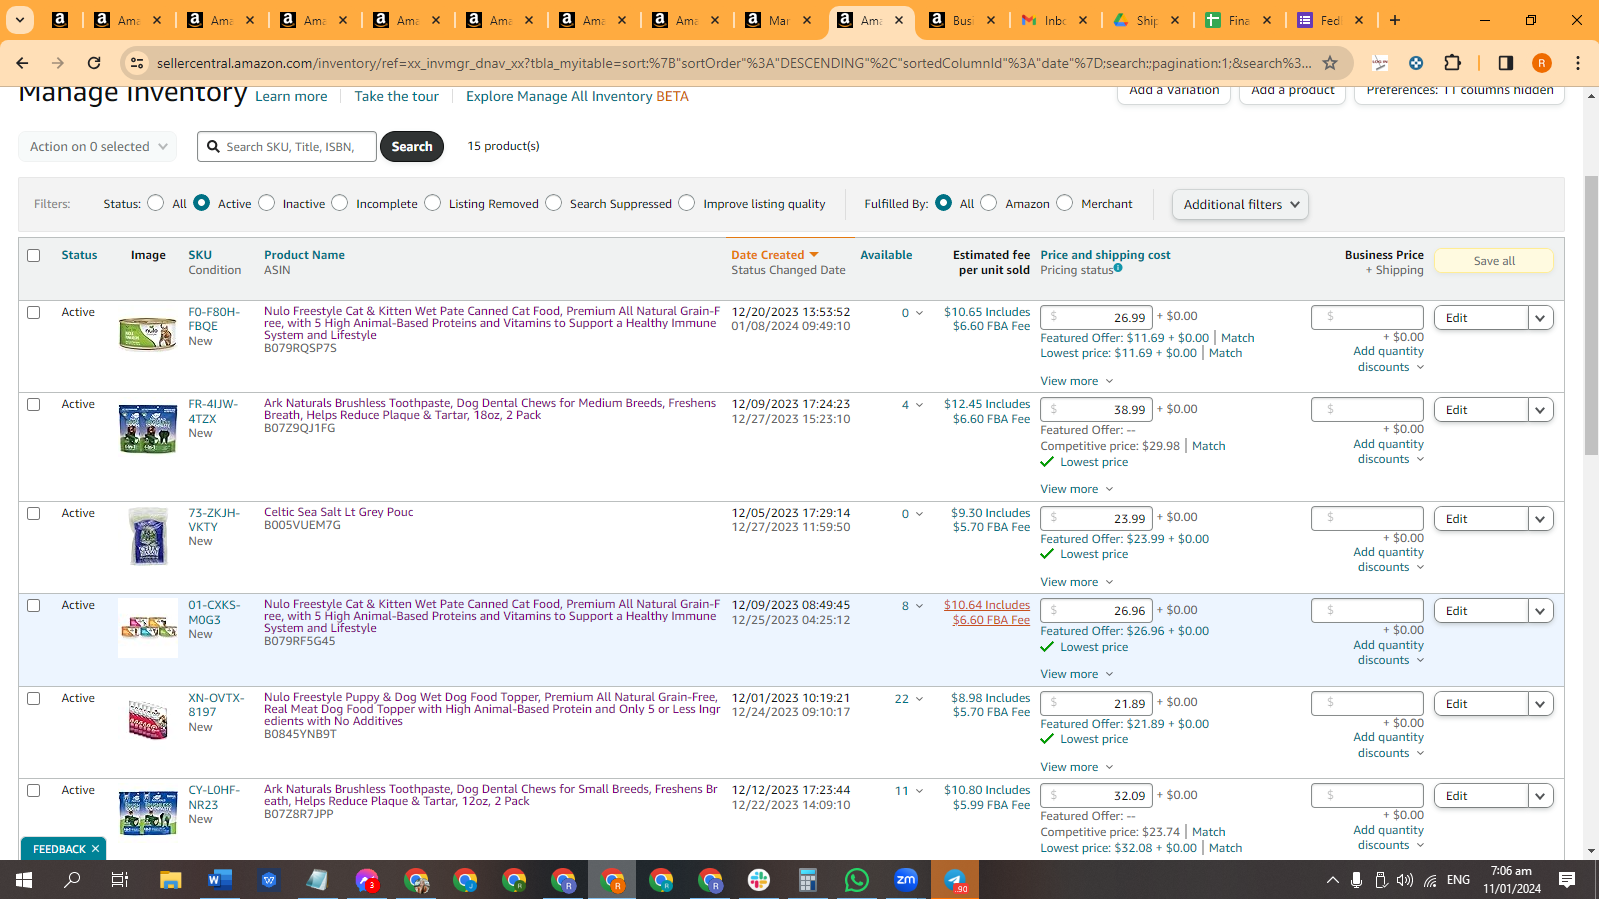Close the FEEDBACK widget with X
This screenshot has width=1599, height=899.
95,849
